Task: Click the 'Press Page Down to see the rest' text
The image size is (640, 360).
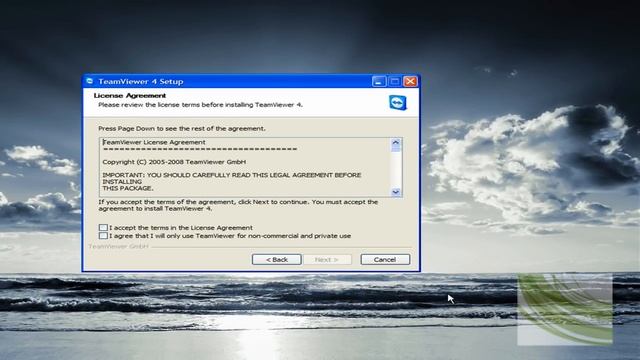Action: tap(182, 129)
